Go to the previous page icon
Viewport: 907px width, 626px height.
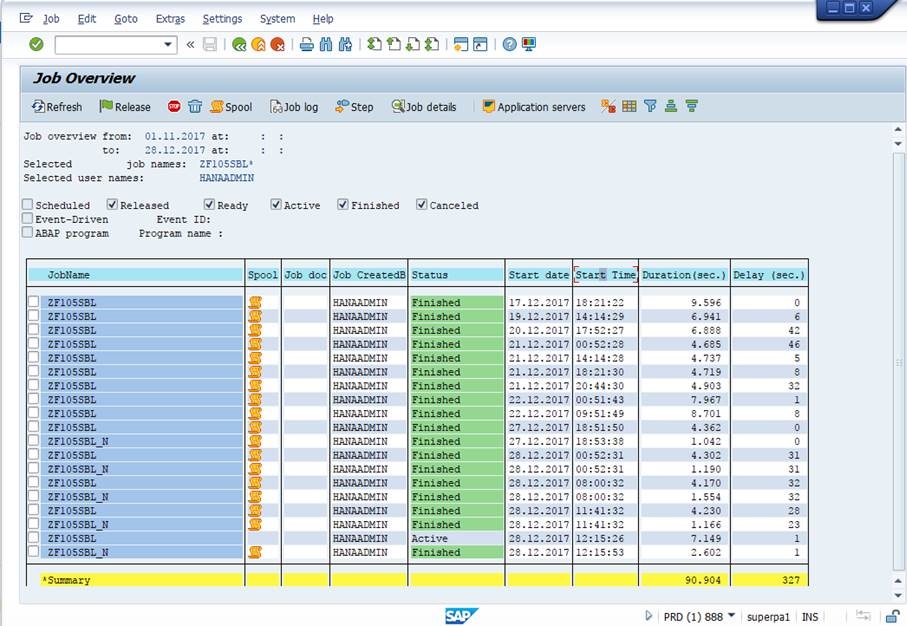393,45
